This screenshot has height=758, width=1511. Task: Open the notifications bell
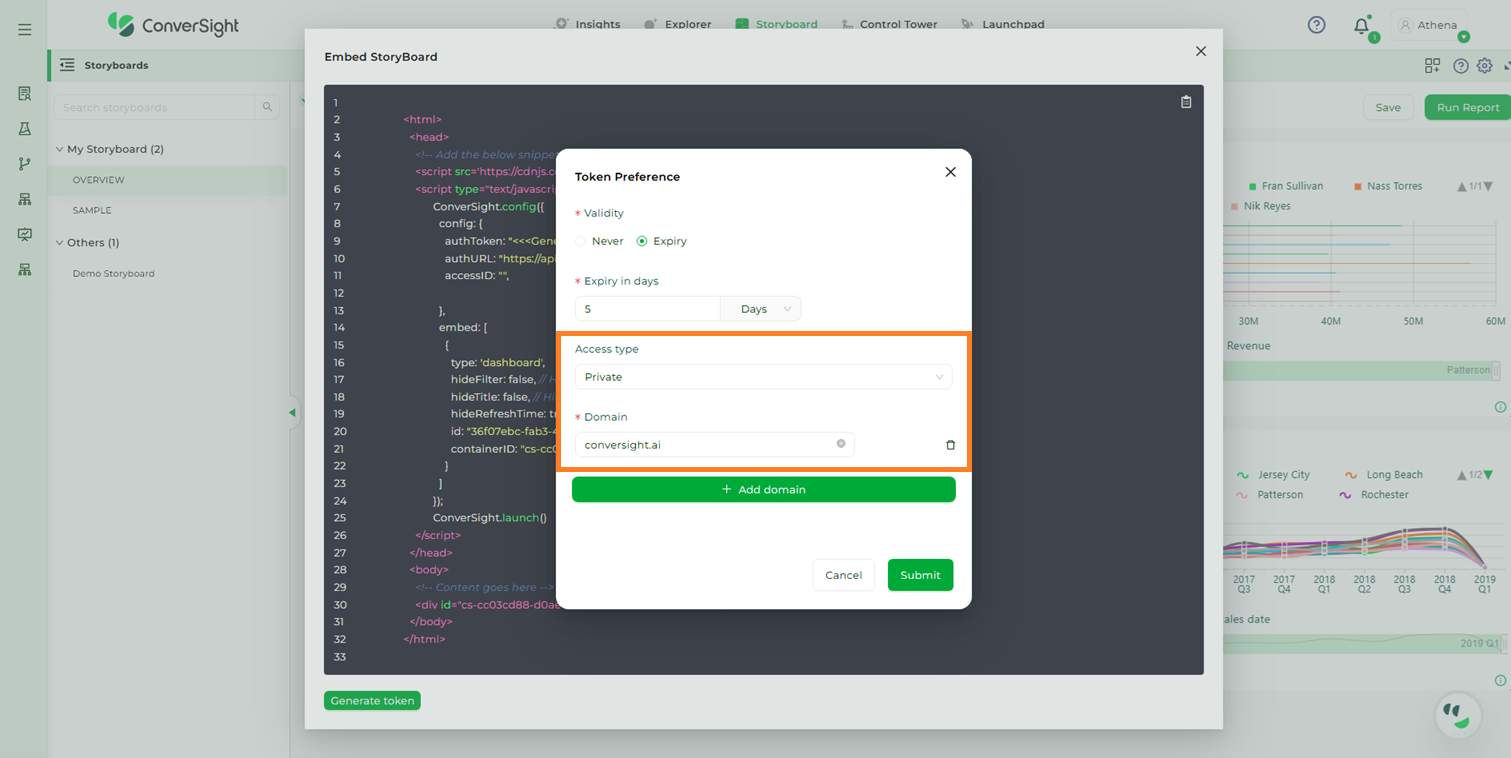point(1361,26)
